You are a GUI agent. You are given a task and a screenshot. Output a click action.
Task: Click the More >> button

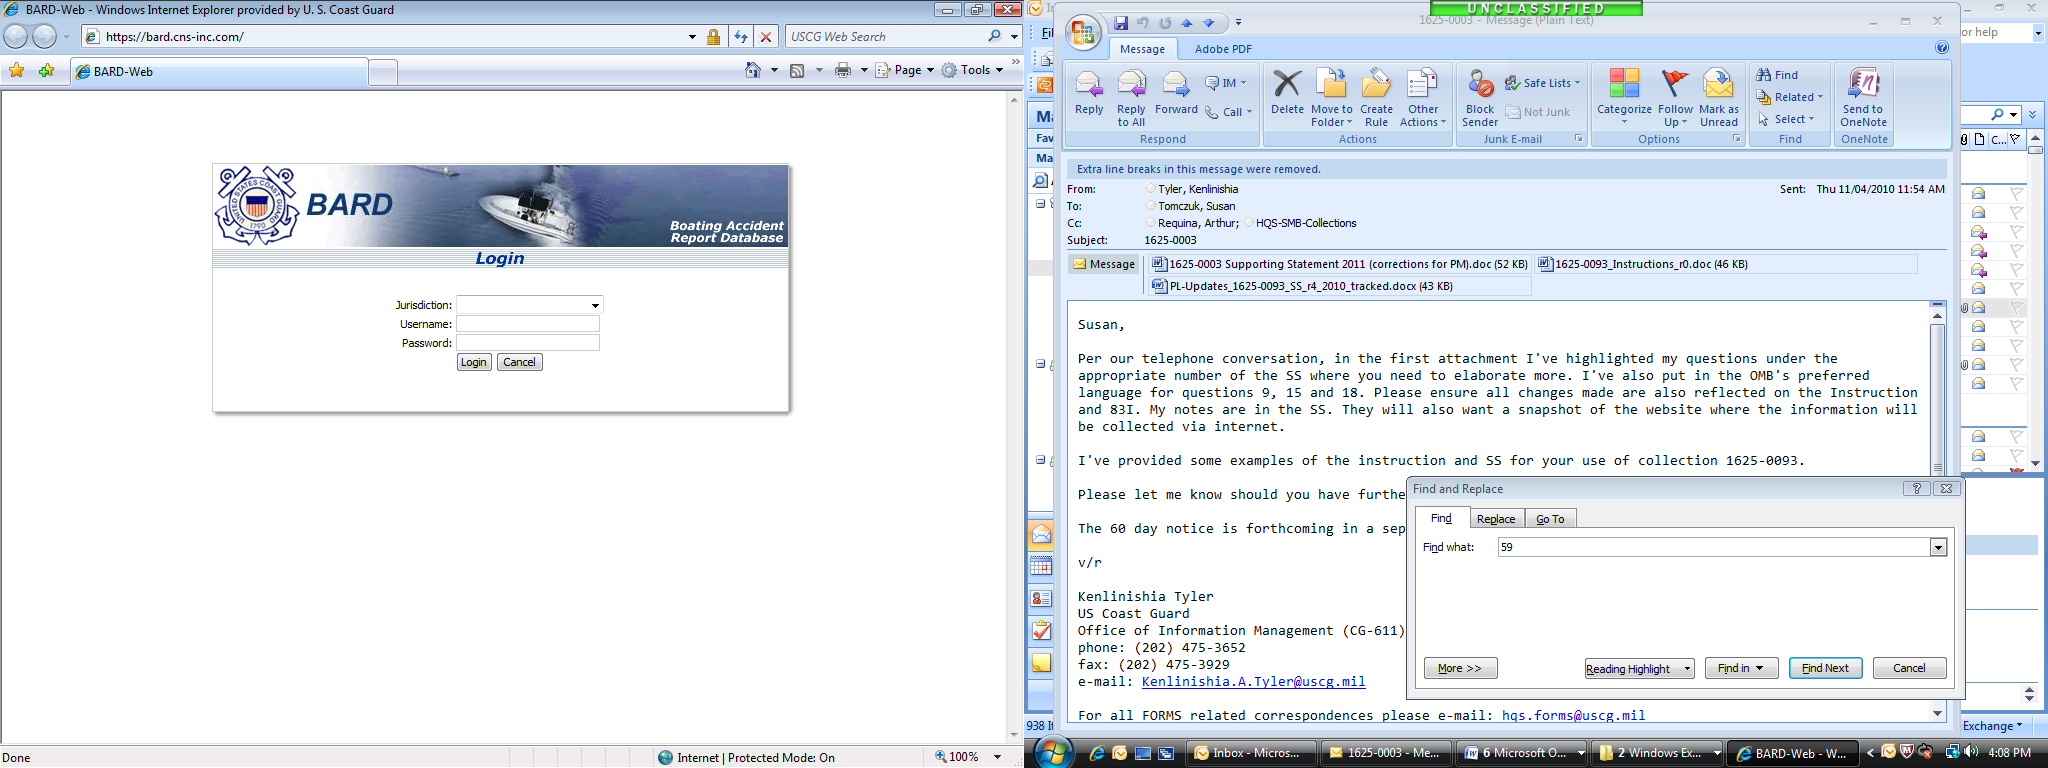pos(1460,668)
